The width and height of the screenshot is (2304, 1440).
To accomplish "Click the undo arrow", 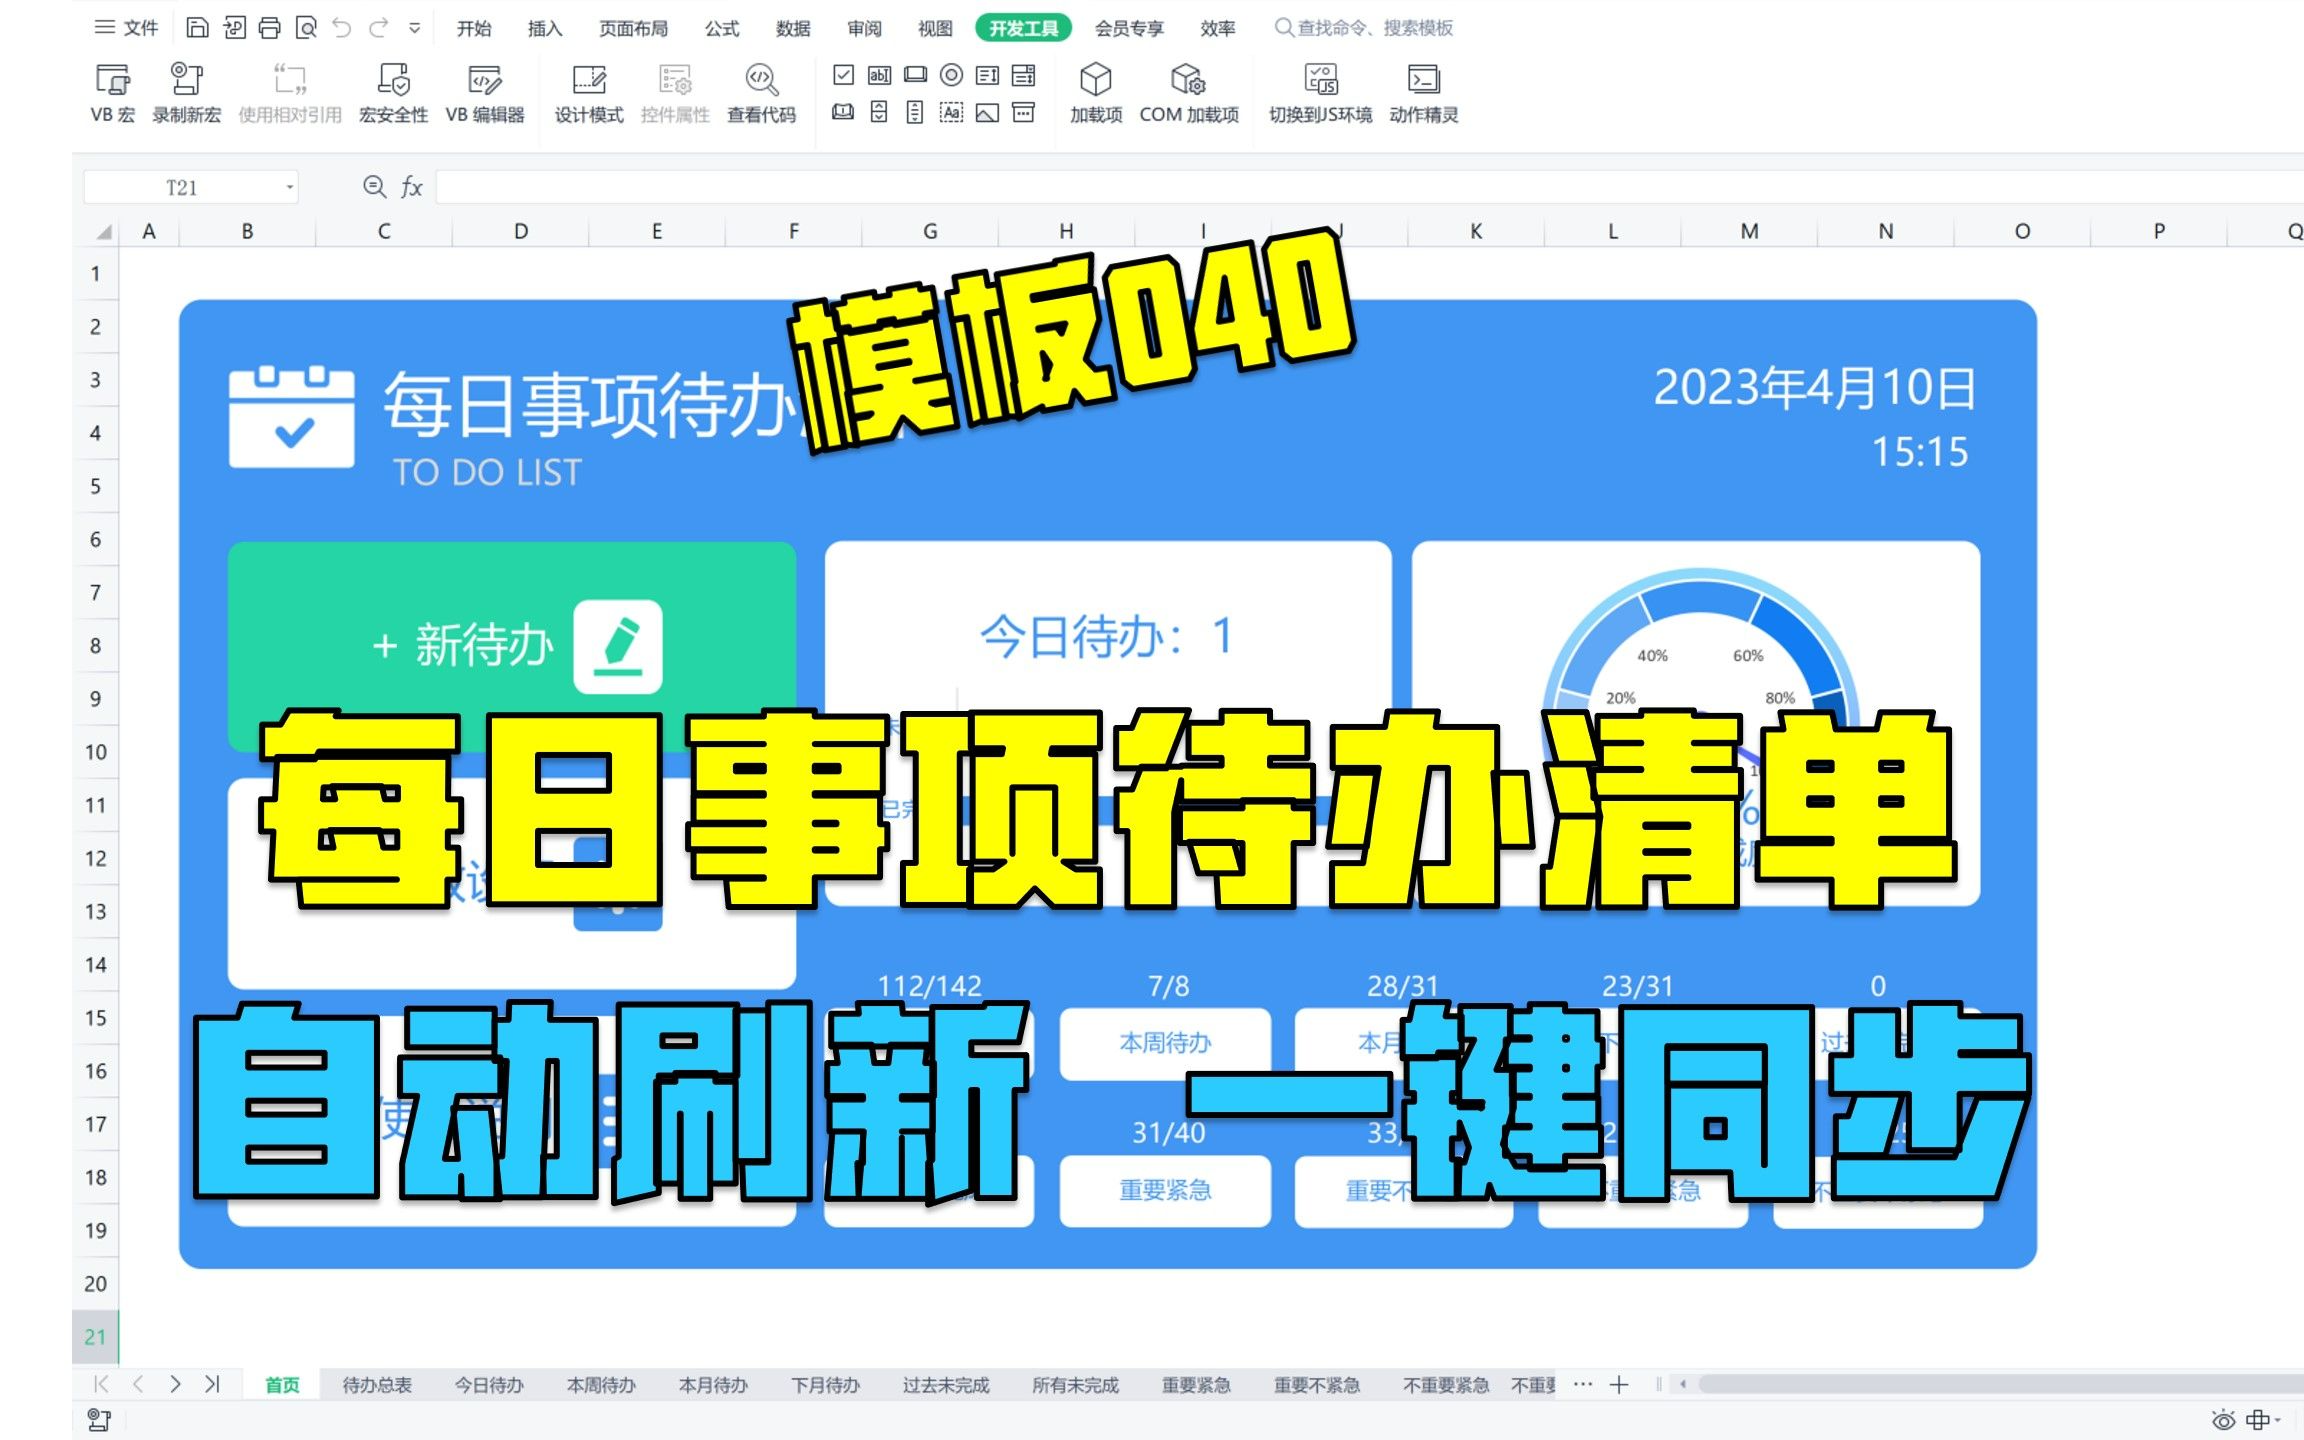I will 342,28.
